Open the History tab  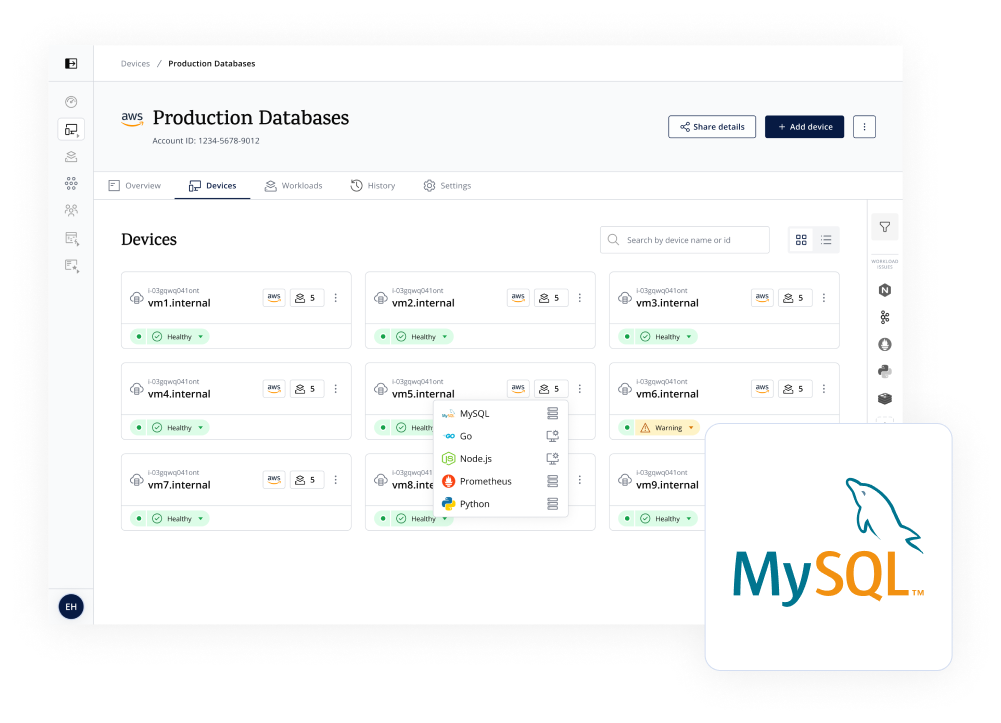point(373,186)
